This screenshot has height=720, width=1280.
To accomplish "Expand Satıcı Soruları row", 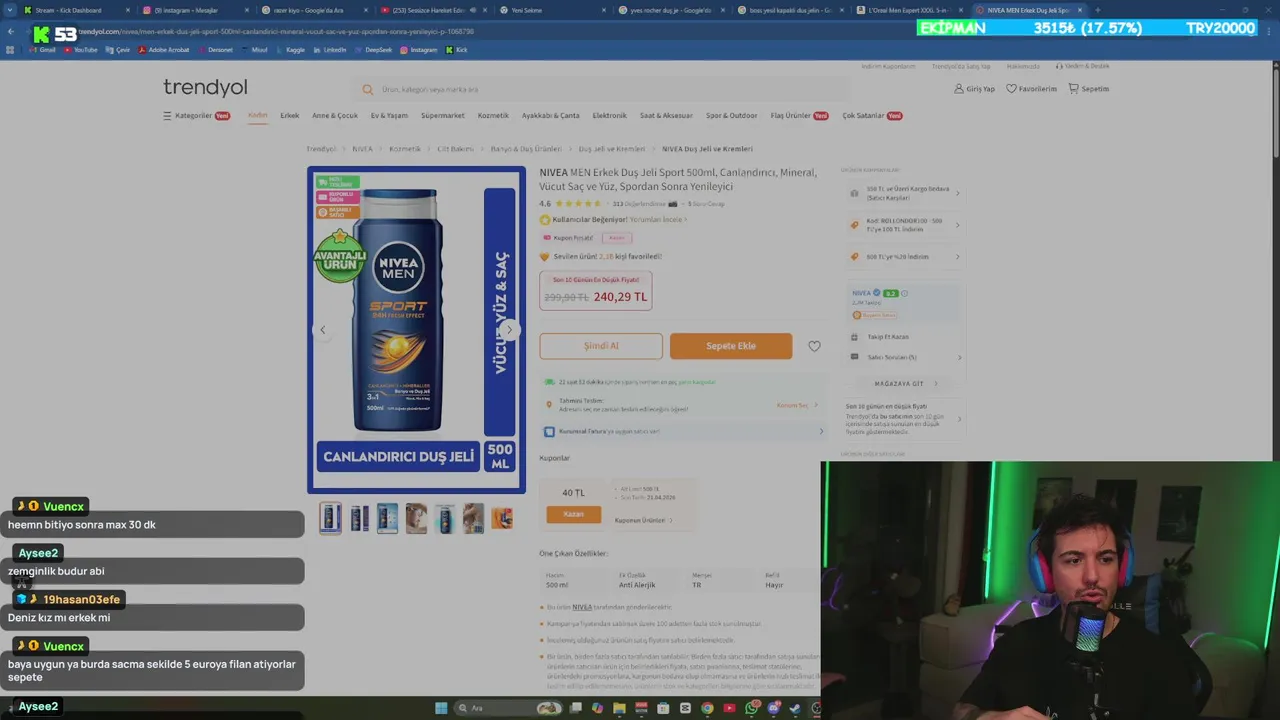I will point(904,357).
